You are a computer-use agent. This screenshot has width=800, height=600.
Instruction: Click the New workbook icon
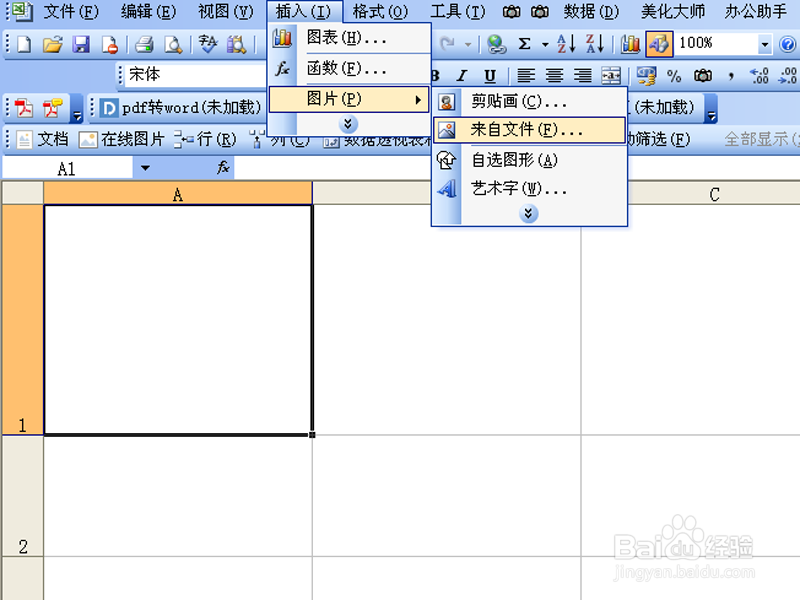(24, 44)
